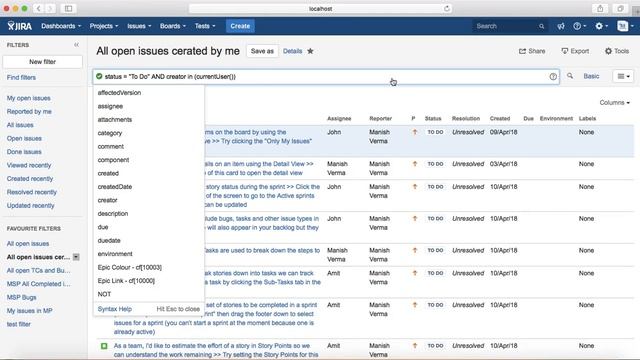640x360 pixels.
Task: Click the Save as button
Action: pos(262,51)
